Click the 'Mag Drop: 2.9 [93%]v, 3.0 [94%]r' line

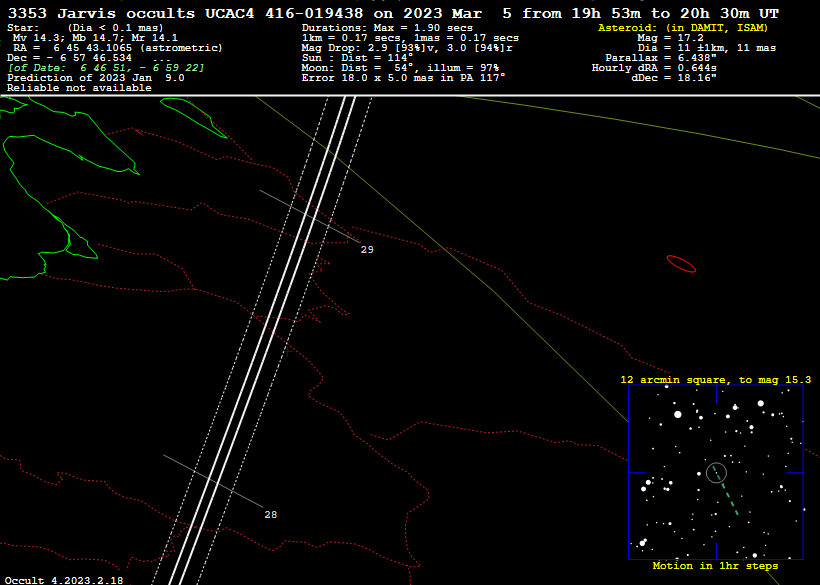coord(407,48)
